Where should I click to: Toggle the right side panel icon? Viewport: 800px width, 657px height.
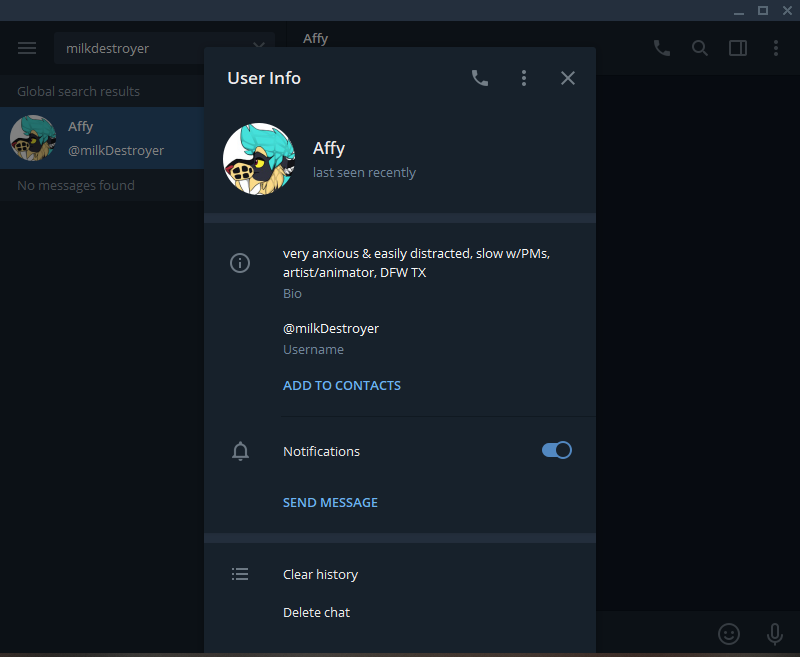(738, 48)
